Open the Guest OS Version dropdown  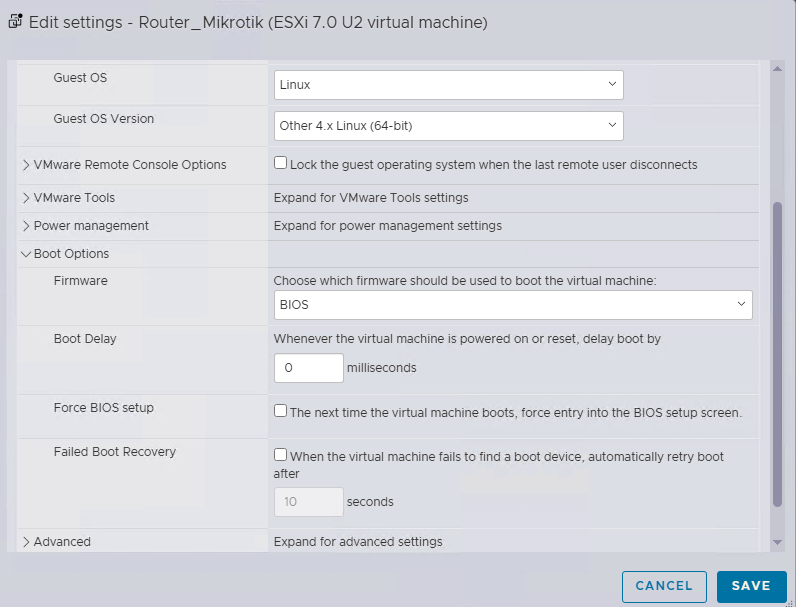[448, 126]
